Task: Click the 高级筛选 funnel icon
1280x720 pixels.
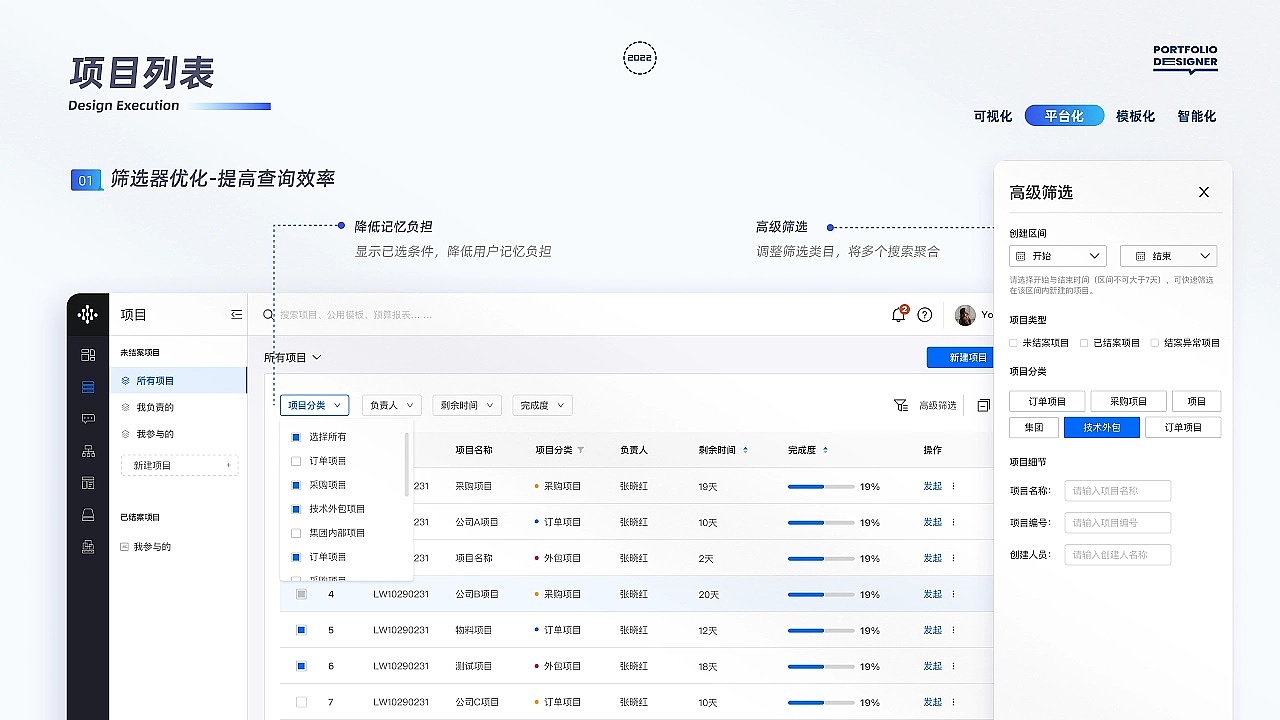Action: coord(901,405)
